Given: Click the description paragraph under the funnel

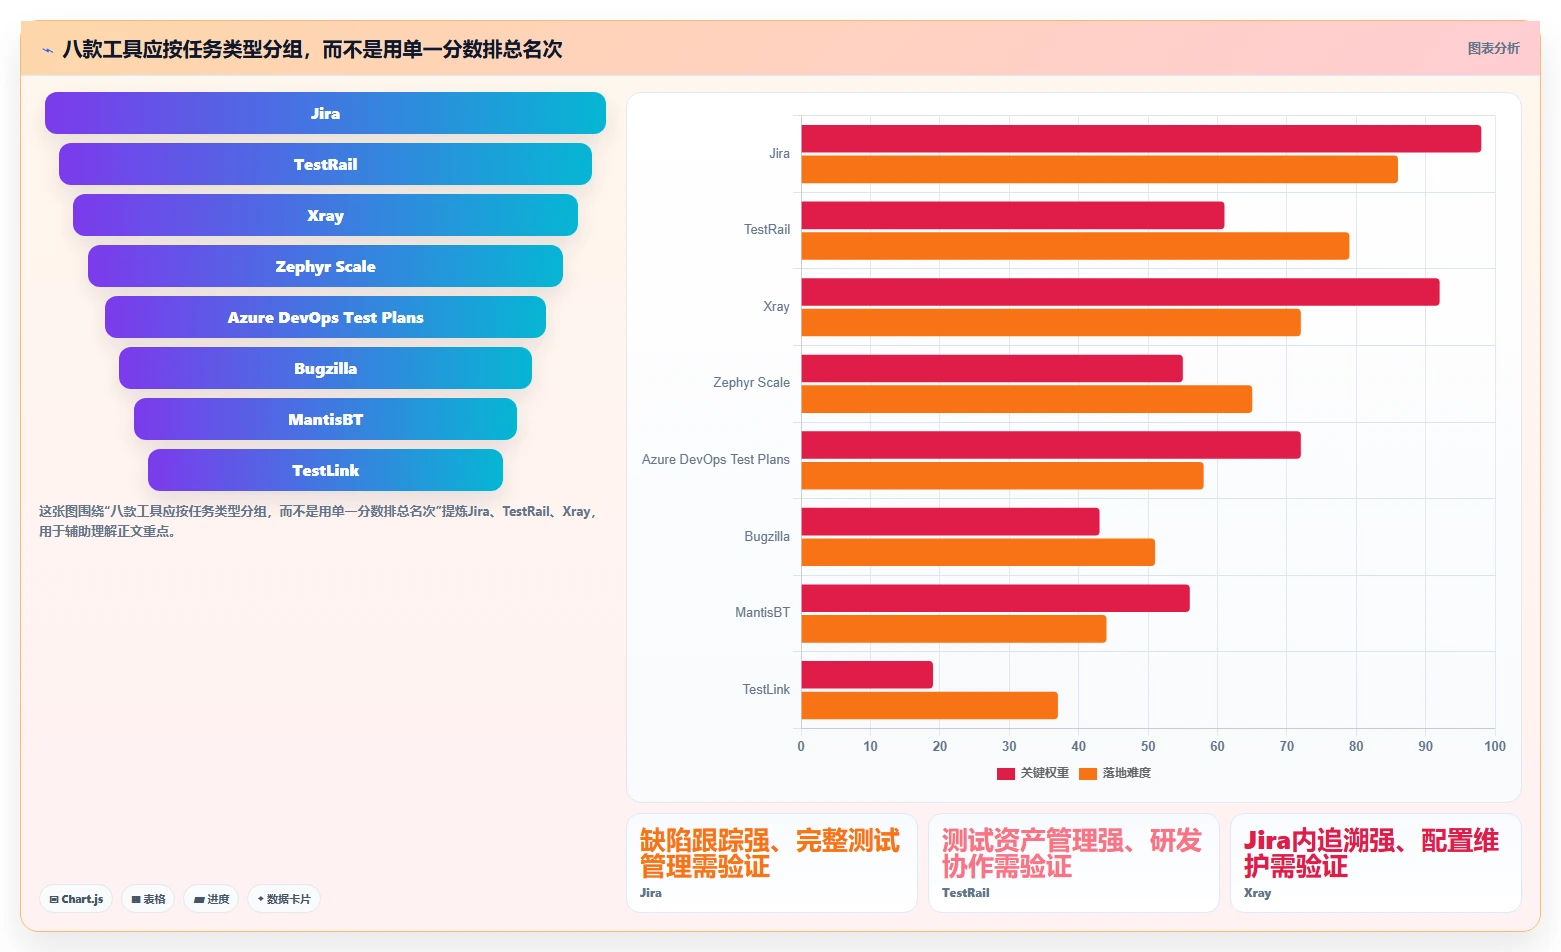Looking at the screenshot, I should [x=319, y=521].
